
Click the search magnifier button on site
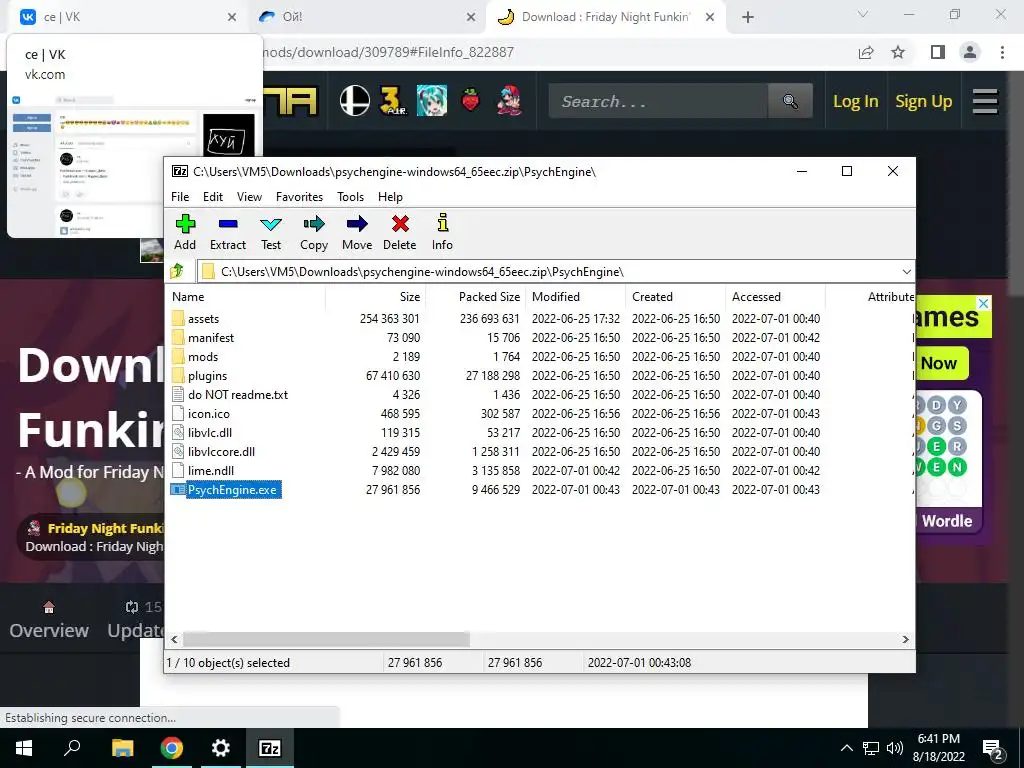coord(790,101)
